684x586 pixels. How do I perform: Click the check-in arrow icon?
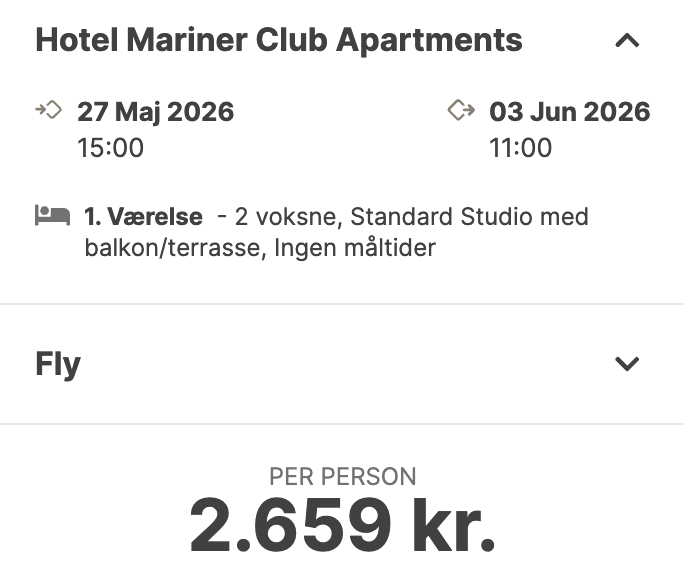click(48, 110)
